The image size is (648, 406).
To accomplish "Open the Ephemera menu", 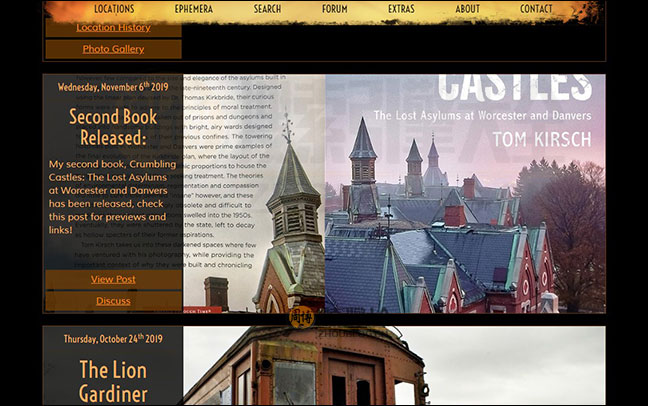I will 193,9.
